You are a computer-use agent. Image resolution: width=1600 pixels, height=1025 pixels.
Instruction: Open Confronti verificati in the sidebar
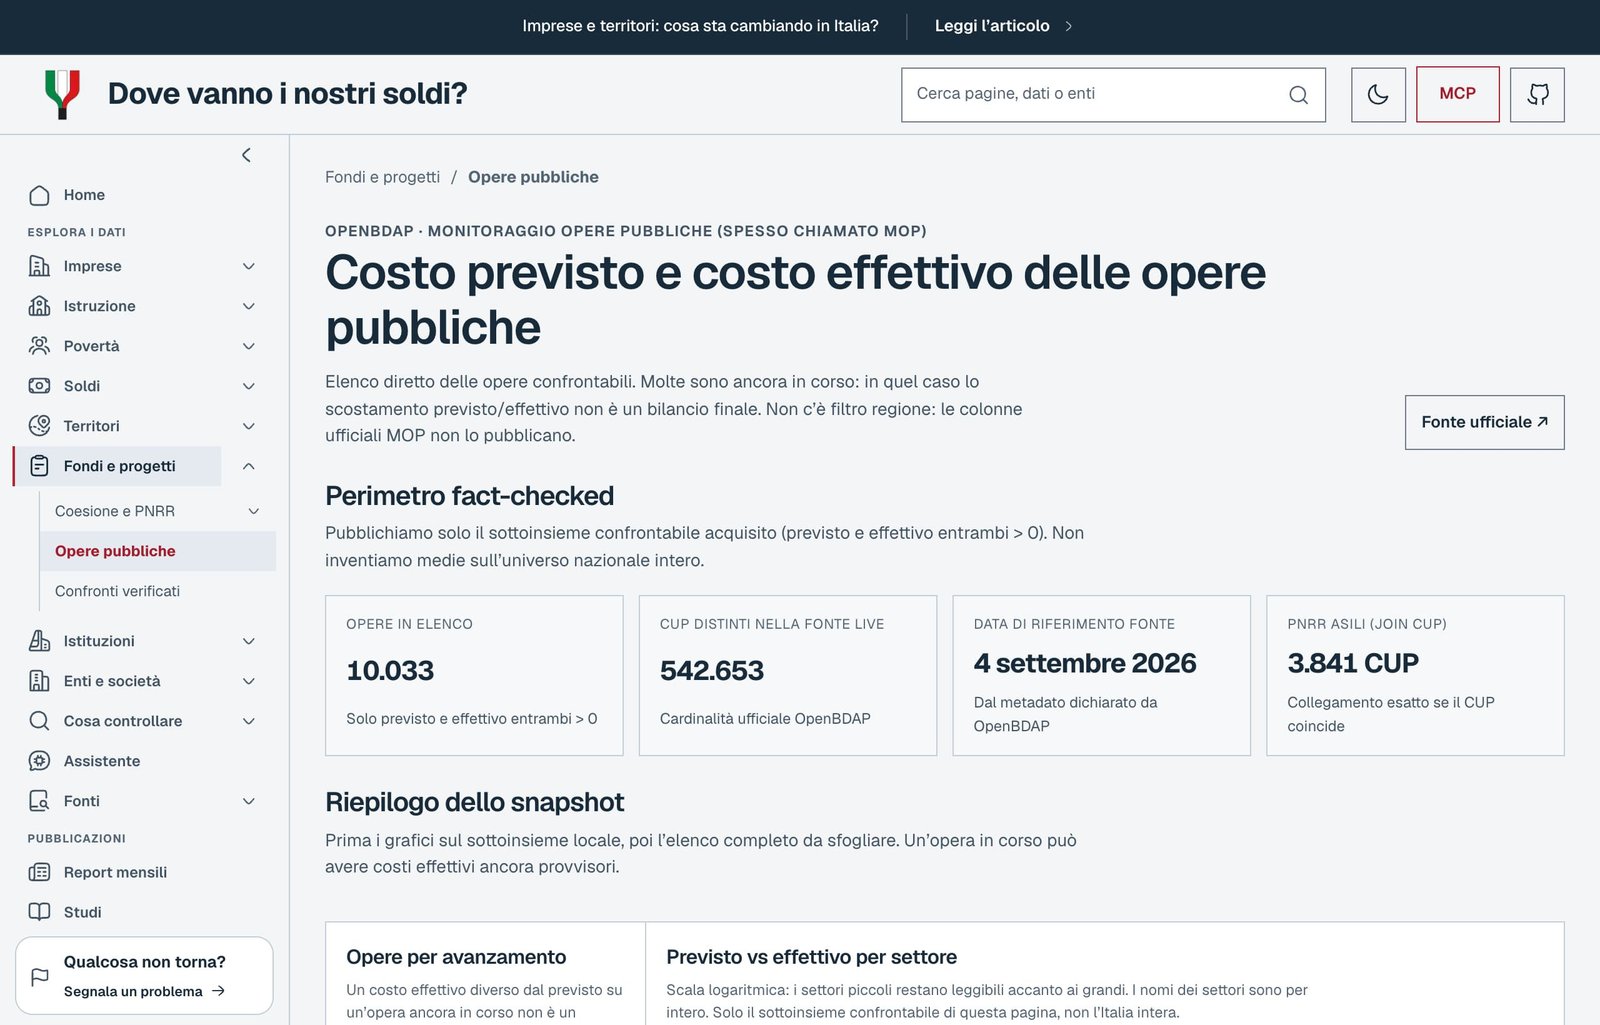tap(158, 591)
